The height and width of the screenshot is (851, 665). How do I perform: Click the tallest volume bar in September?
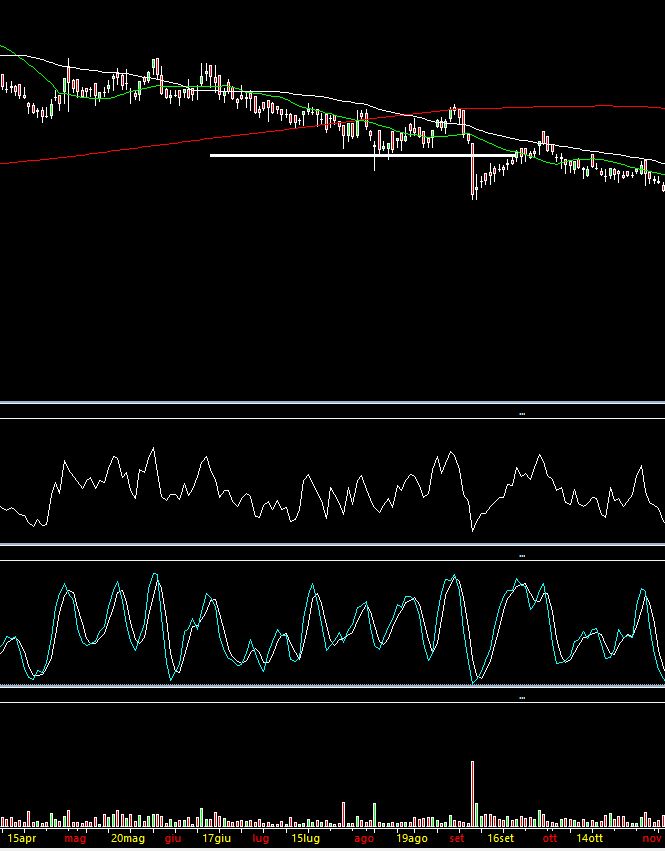tap(472, 793)
